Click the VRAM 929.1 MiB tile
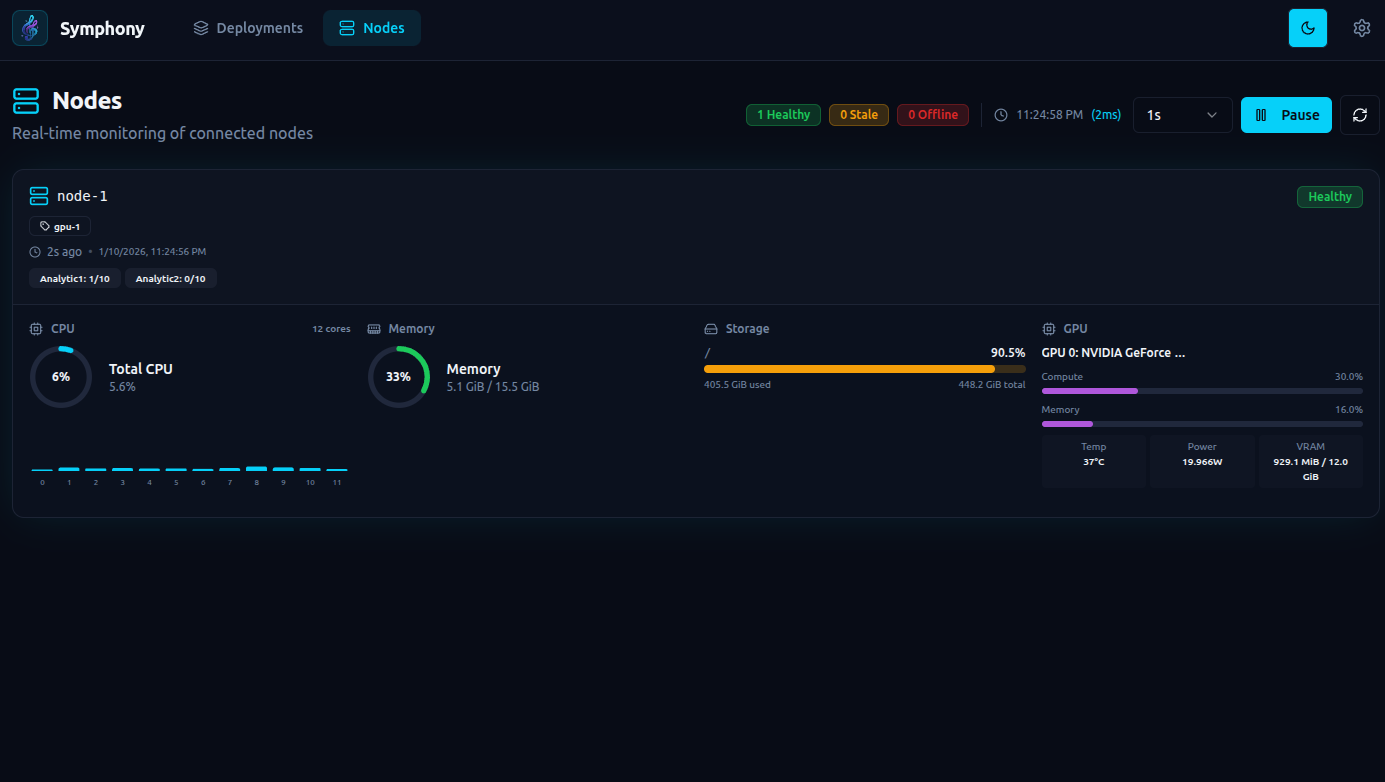Image resolution: width=1385 pixels, height=782 pixels. coord(1311,461)
